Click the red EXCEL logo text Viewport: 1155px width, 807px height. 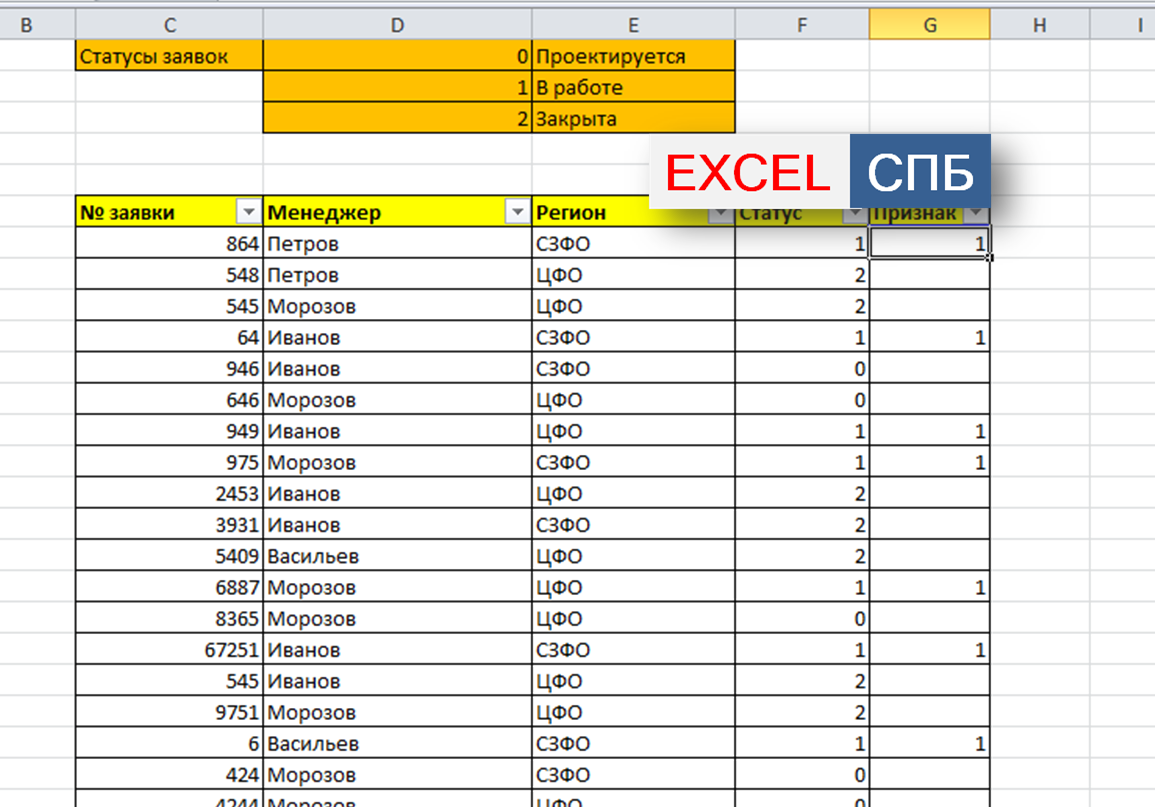tap(748, 174)
